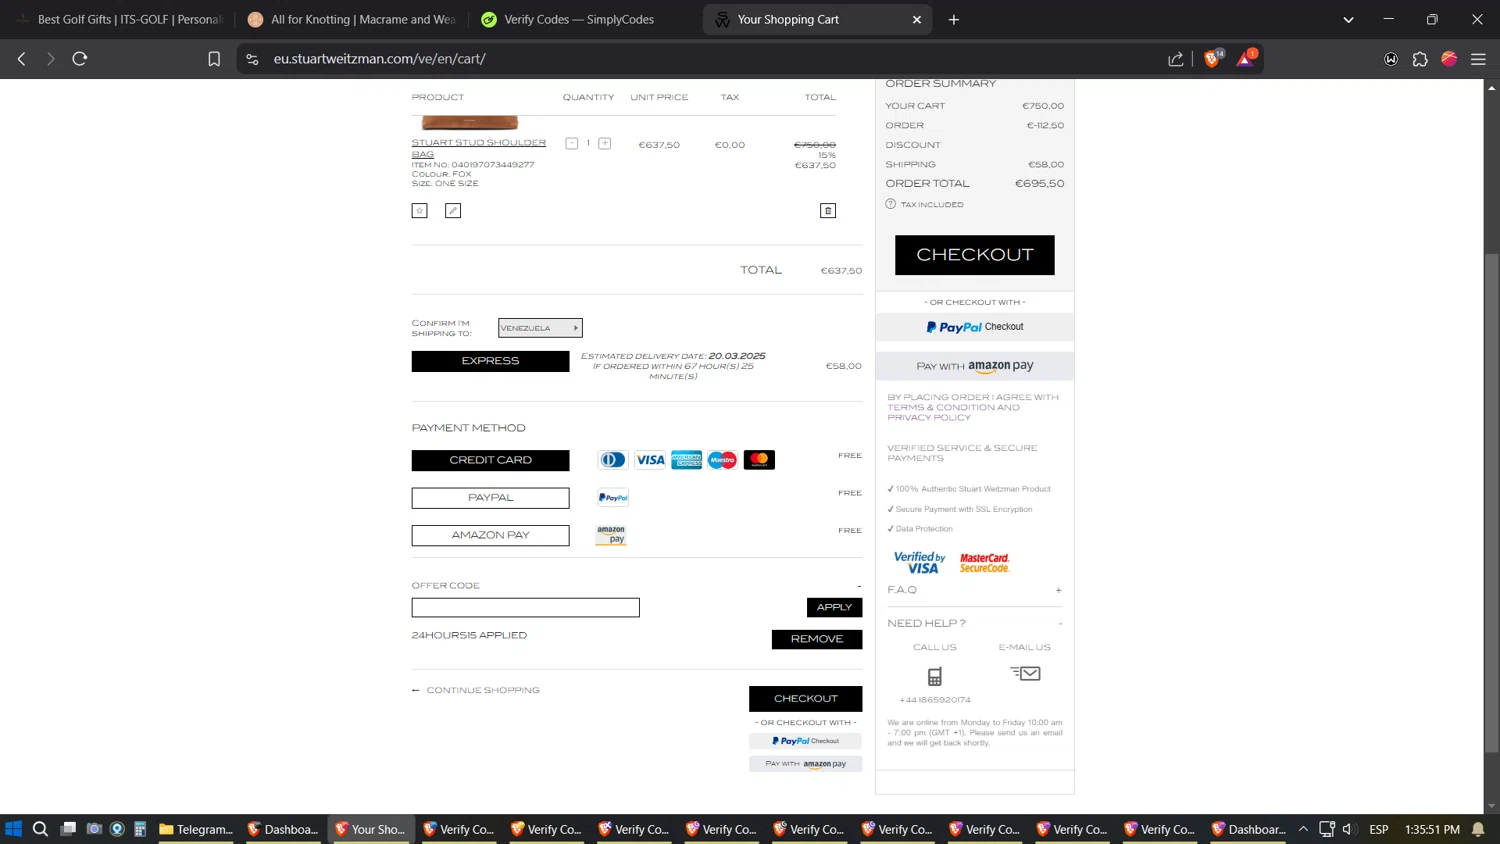The height and width of the screenshot is (844, 1500).
Task: Open Brave Shields icon in address bar
Action: [x=1213, y=59]
